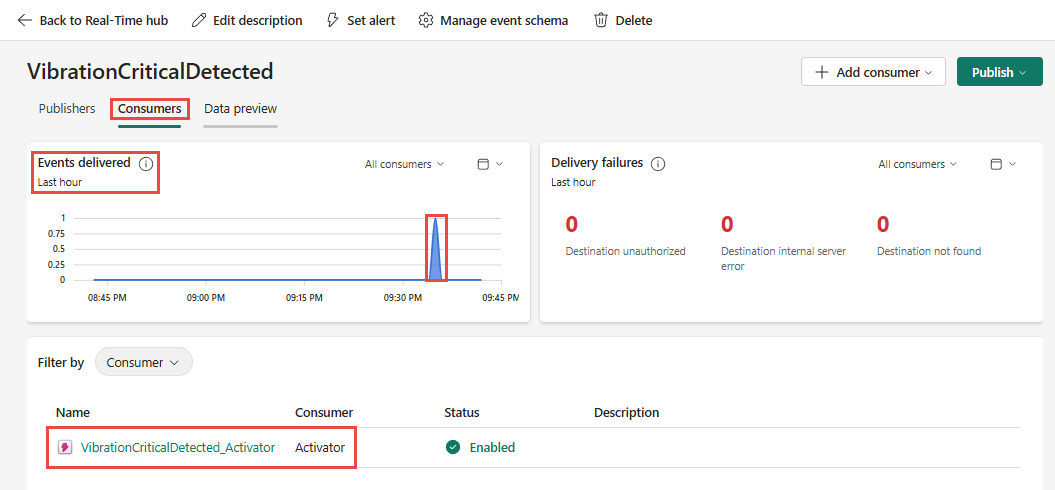The width and height of the screenshot is (1055, 490).
Task: Switch to the Data preview tab
Action: (240, 108)
